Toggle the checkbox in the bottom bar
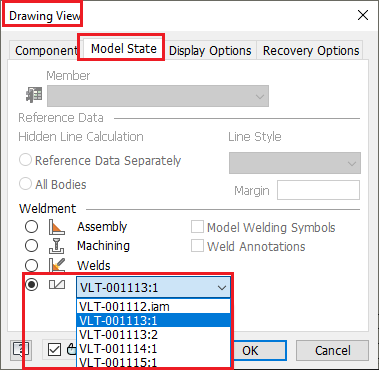 pos(54,350)
